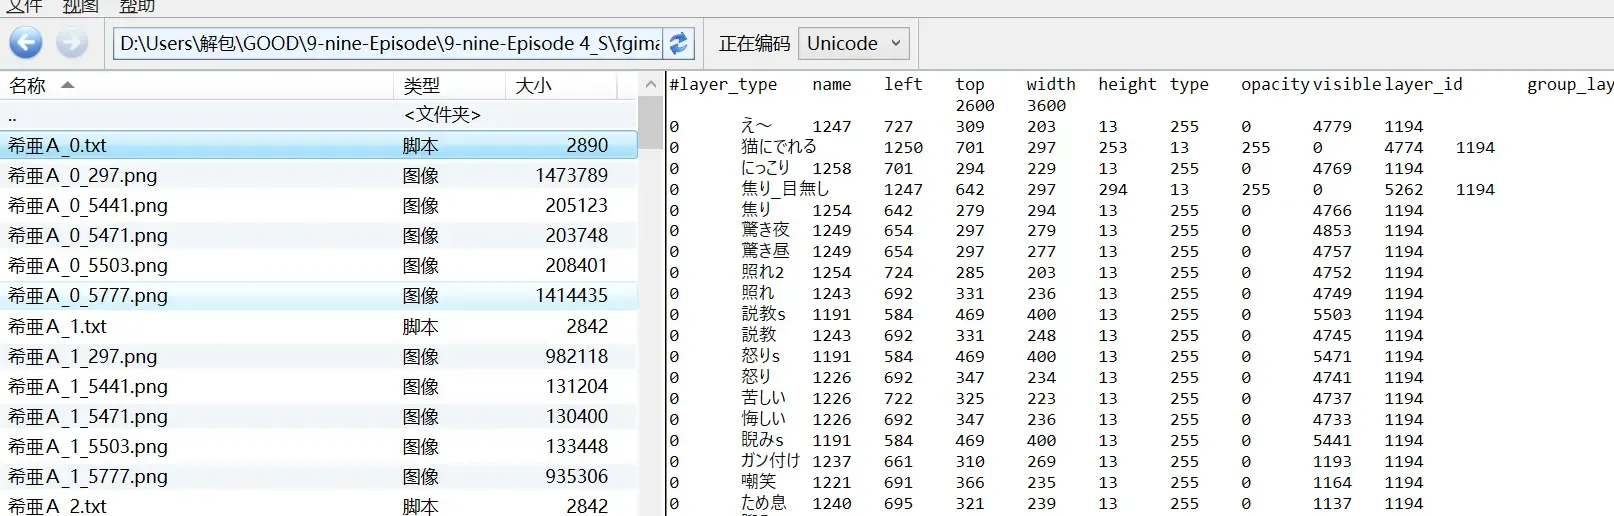Click the <文件夹> type label
The height and width of the screenshot is (516, 1614).
point(442,115)
